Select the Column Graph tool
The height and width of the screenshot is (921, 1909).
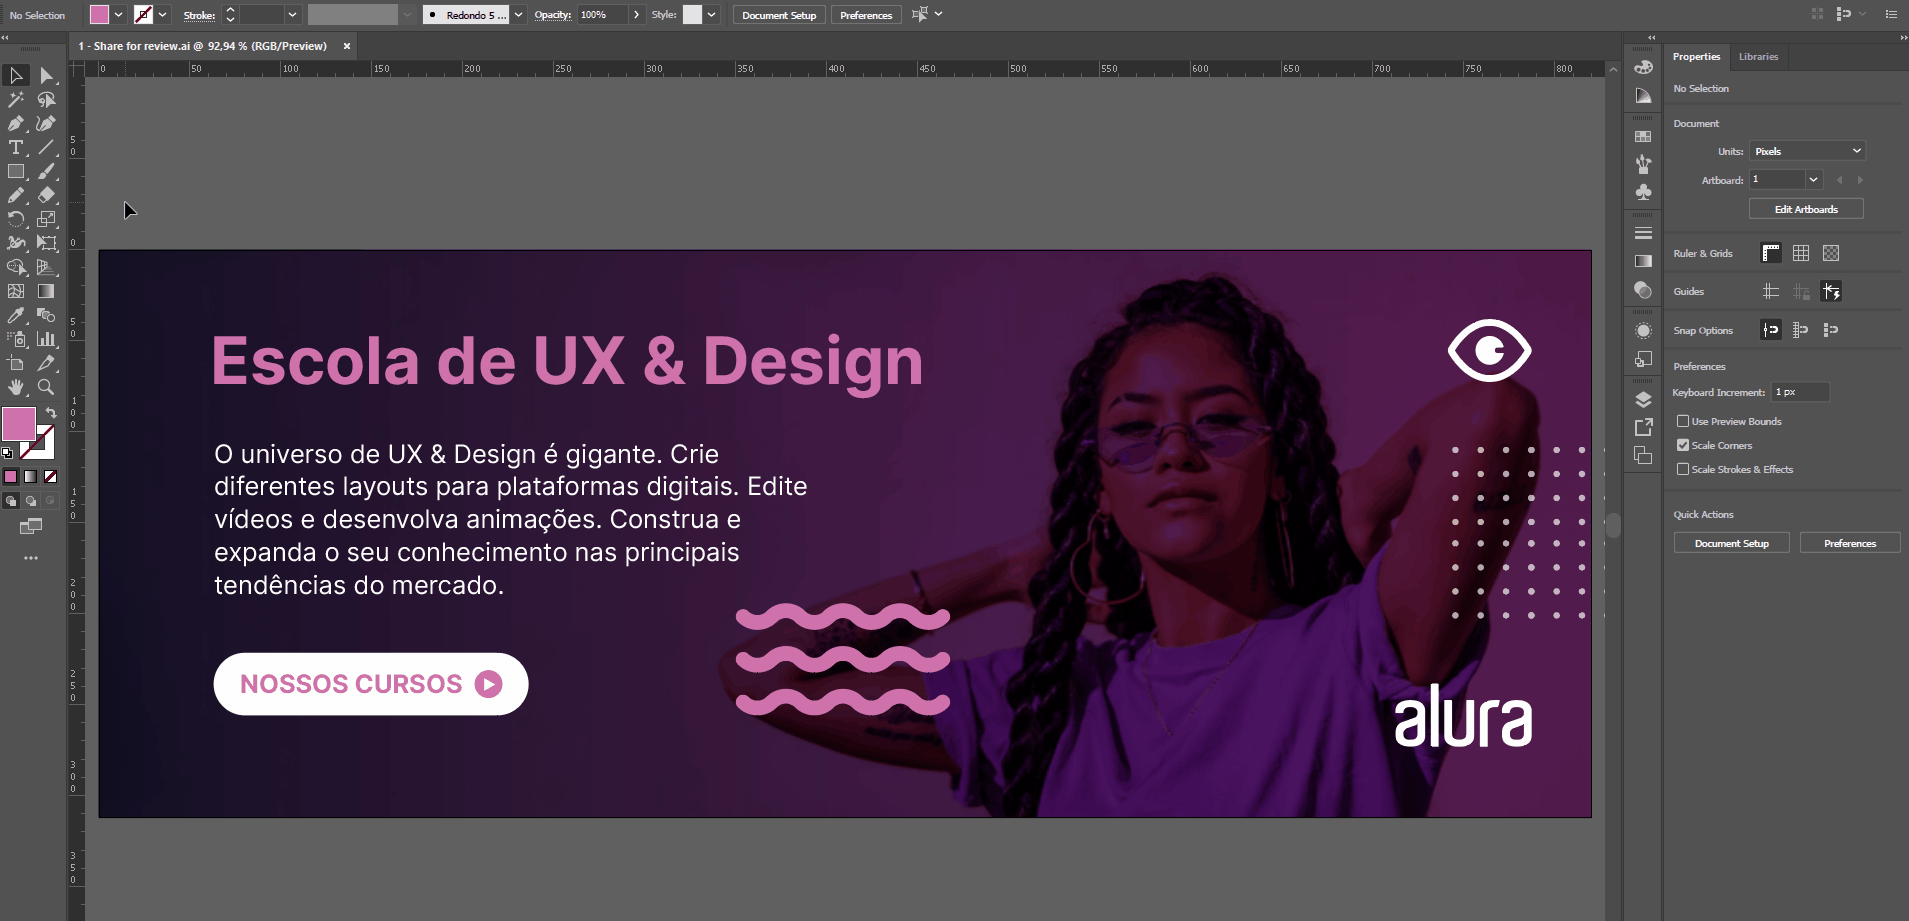click(46, 339)
